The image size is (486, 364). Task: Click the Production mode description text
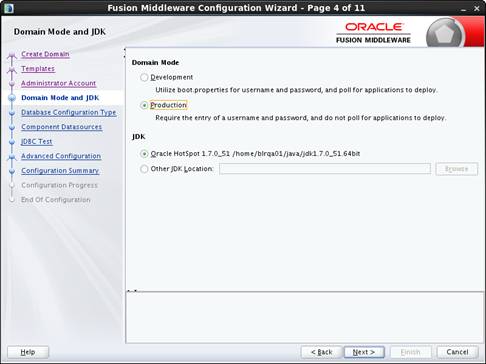tap(301, 118)
